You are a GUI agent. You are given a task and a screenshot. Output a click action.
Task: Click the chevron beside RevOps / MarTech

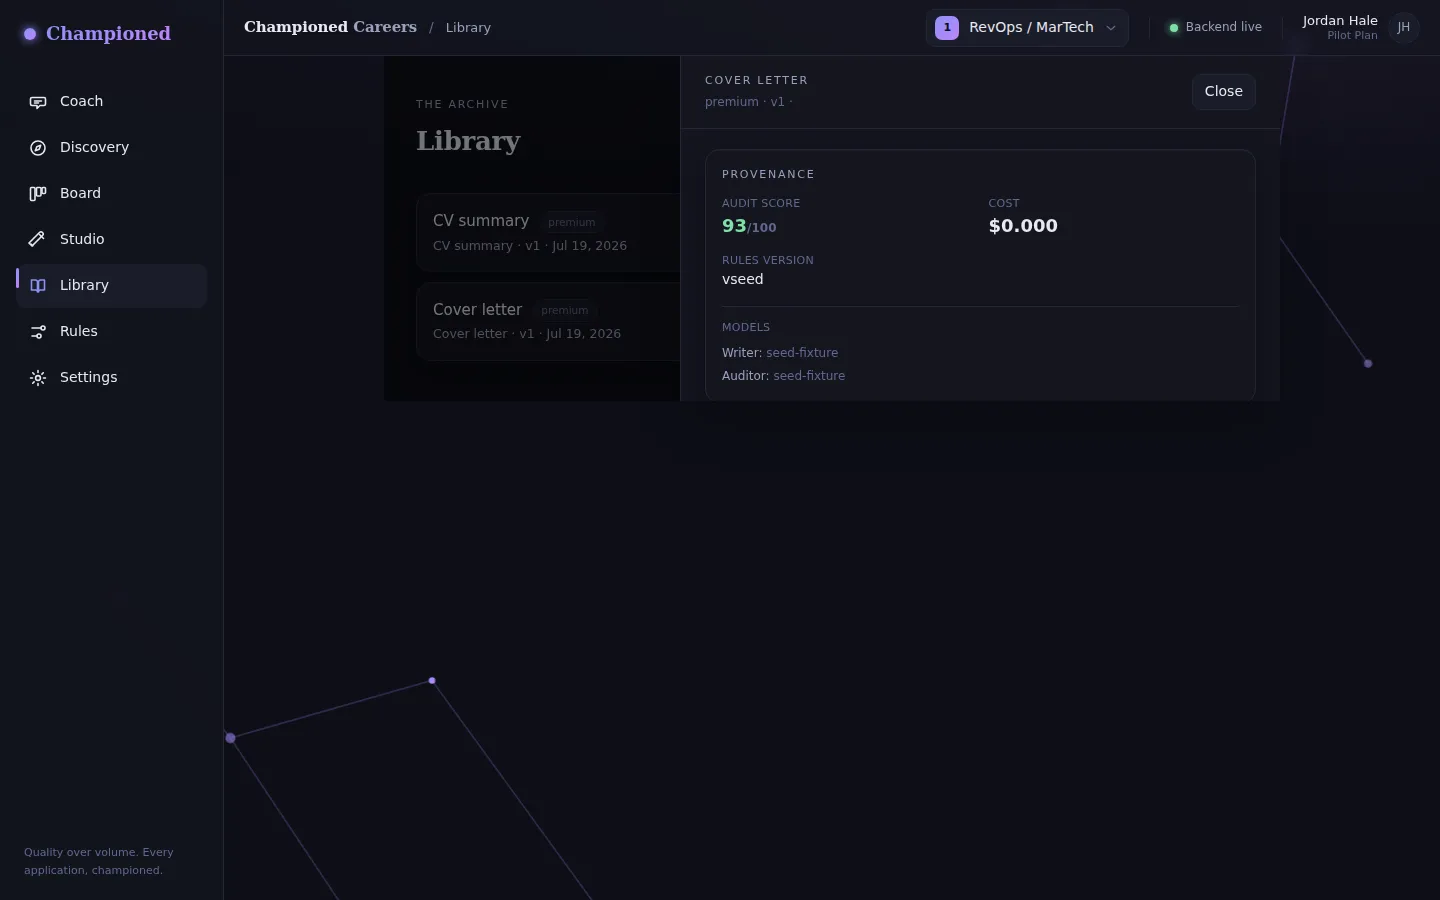click(1111, 28)
